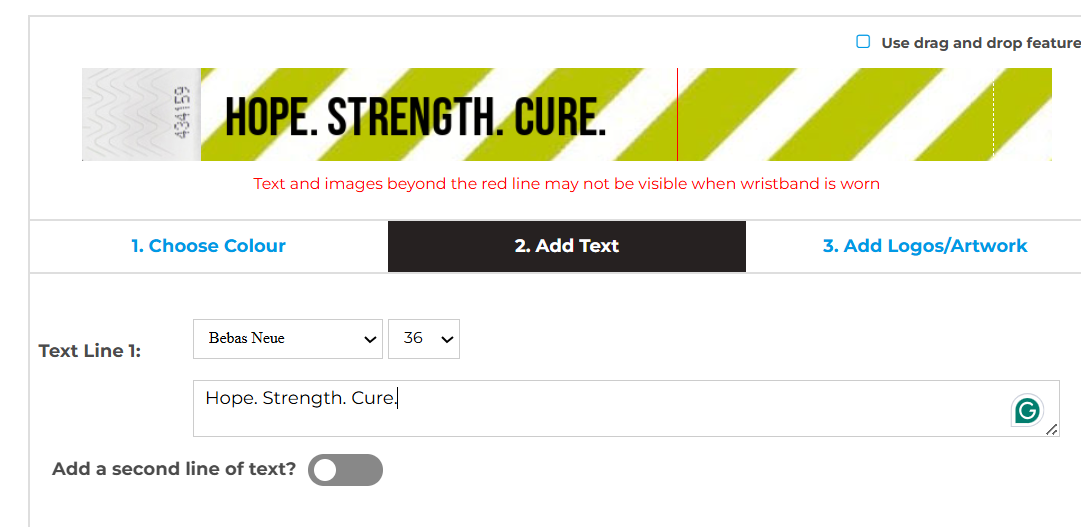Enable the drag and drop feature checkbox
This screenshot has width=1081, height=527.
click(863, 42)
